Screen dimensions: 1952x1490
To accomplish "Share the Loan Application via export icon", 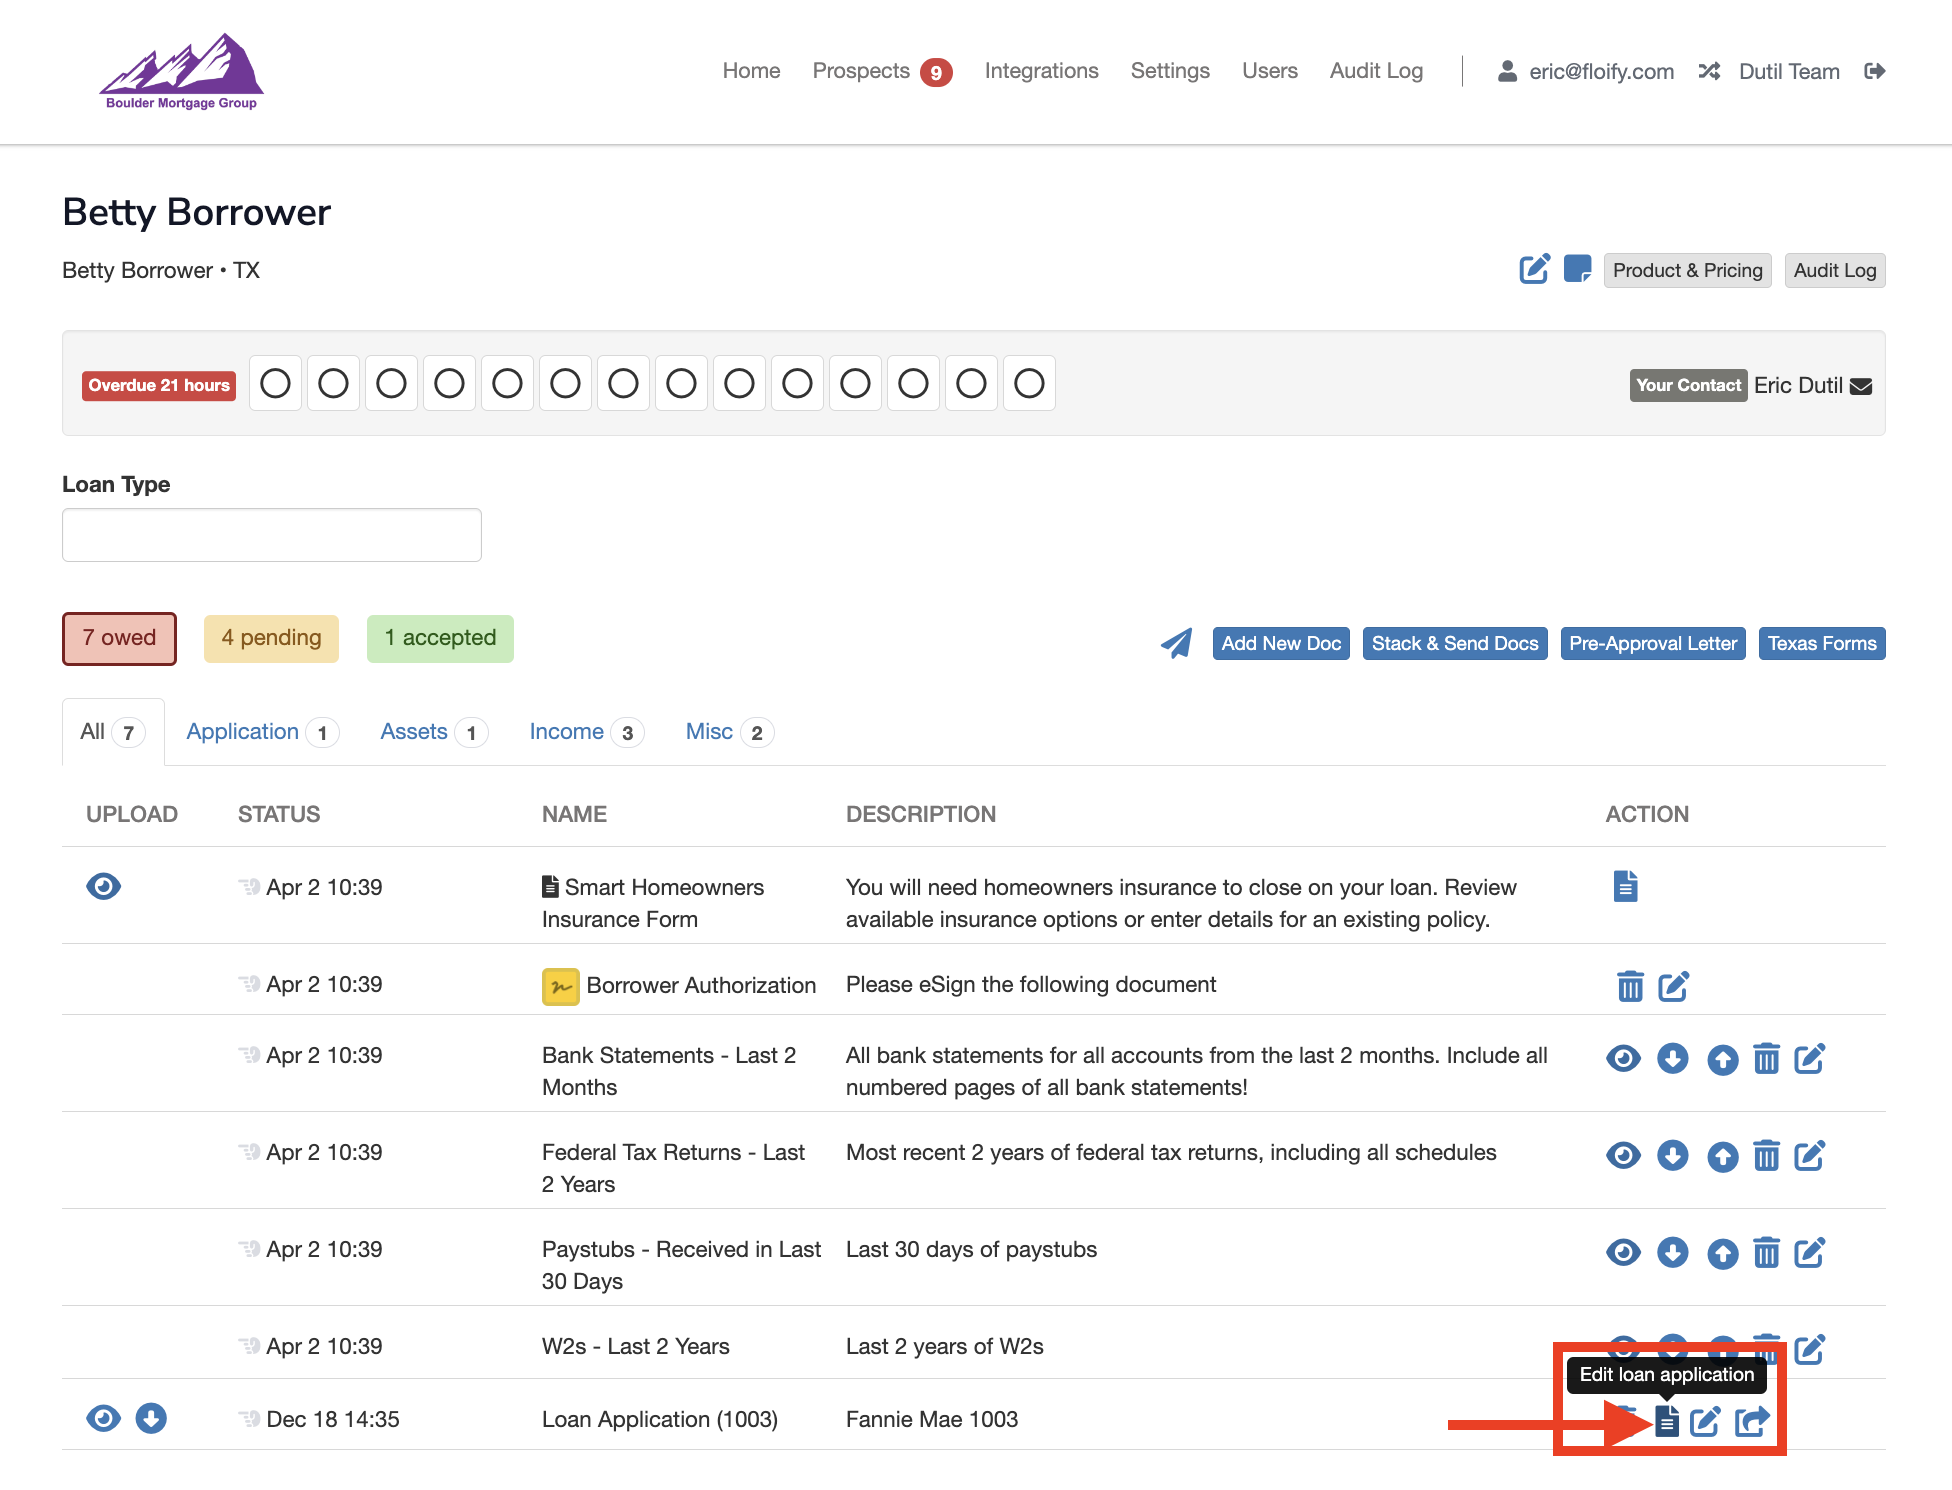I will point(1752,1420).
